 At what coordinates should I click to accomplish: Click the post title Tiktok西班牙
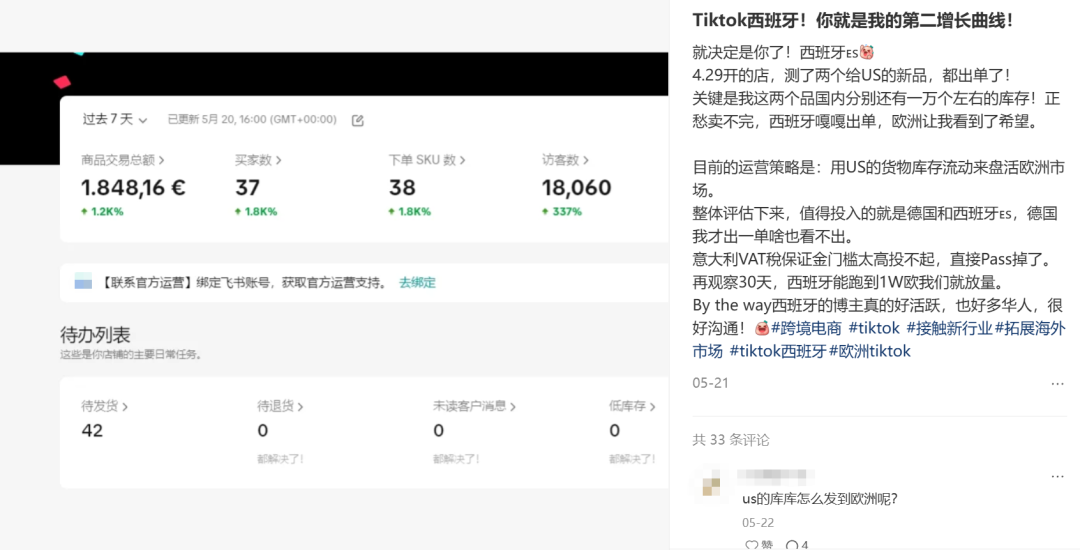click(853, 20)
